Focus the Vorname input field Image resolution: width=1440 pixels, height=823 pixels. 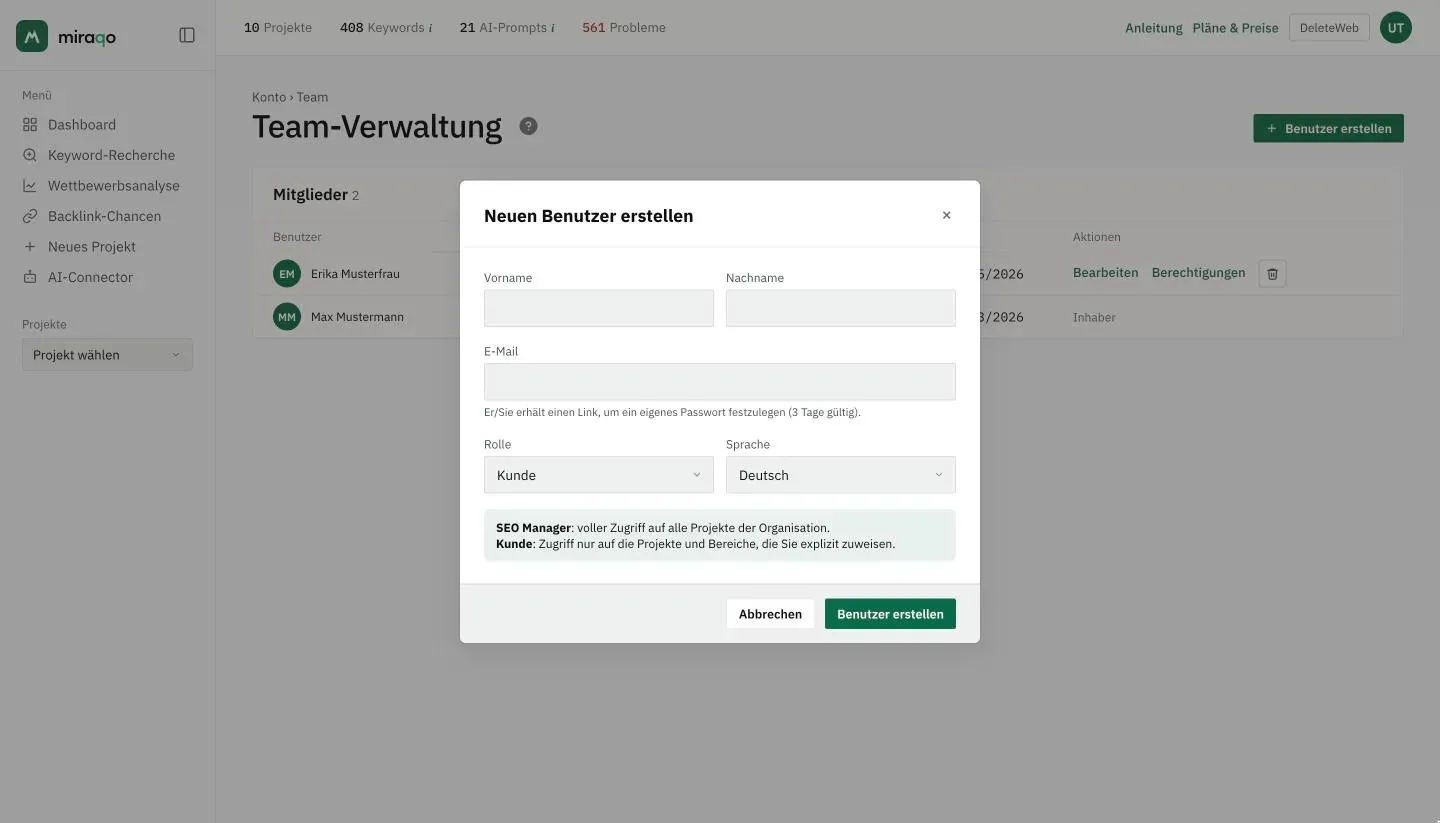coord(599,308)
